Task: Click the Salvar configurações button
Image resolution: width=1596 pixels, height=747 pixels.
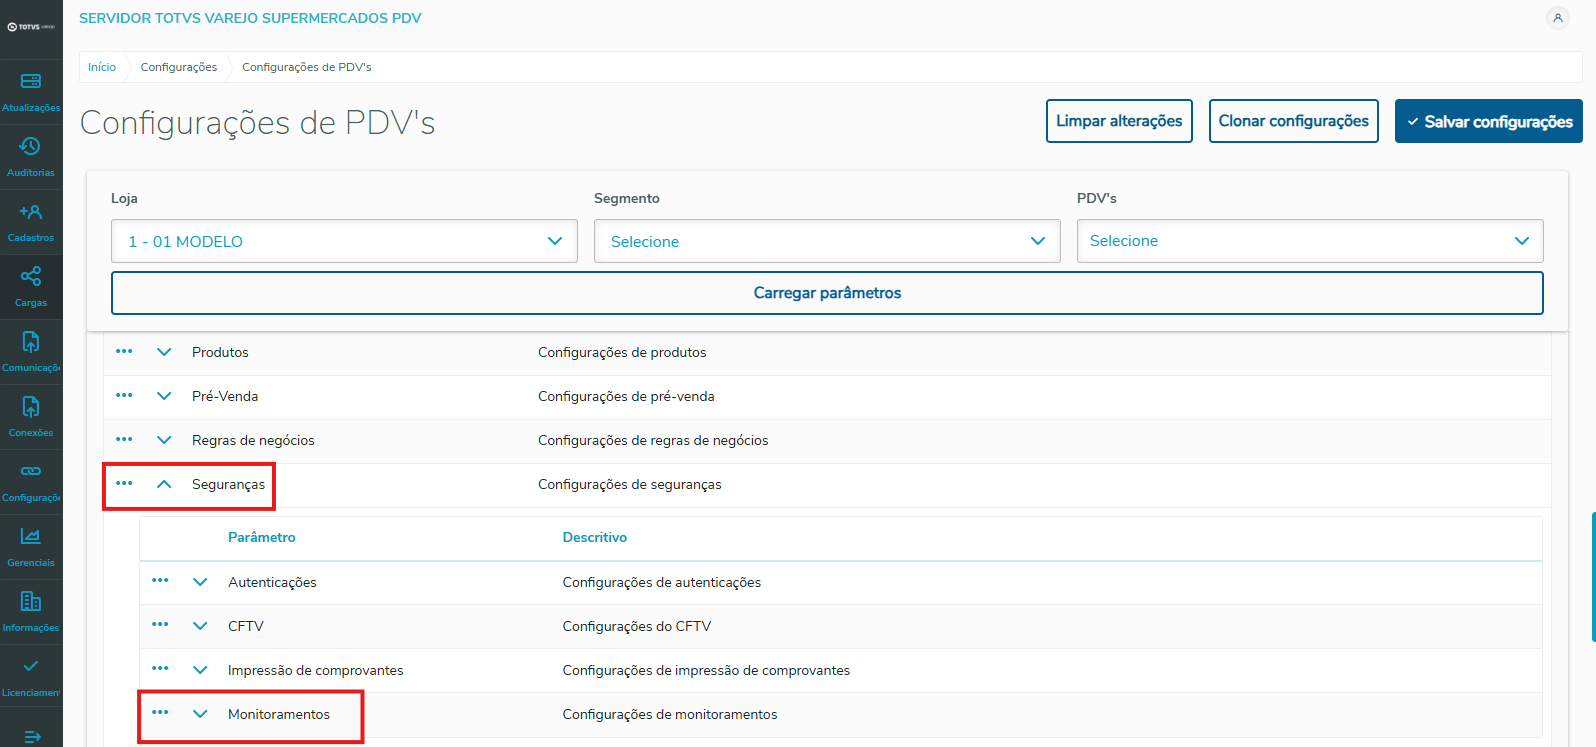Action: pyautogui.click(x=1488, y=121)
